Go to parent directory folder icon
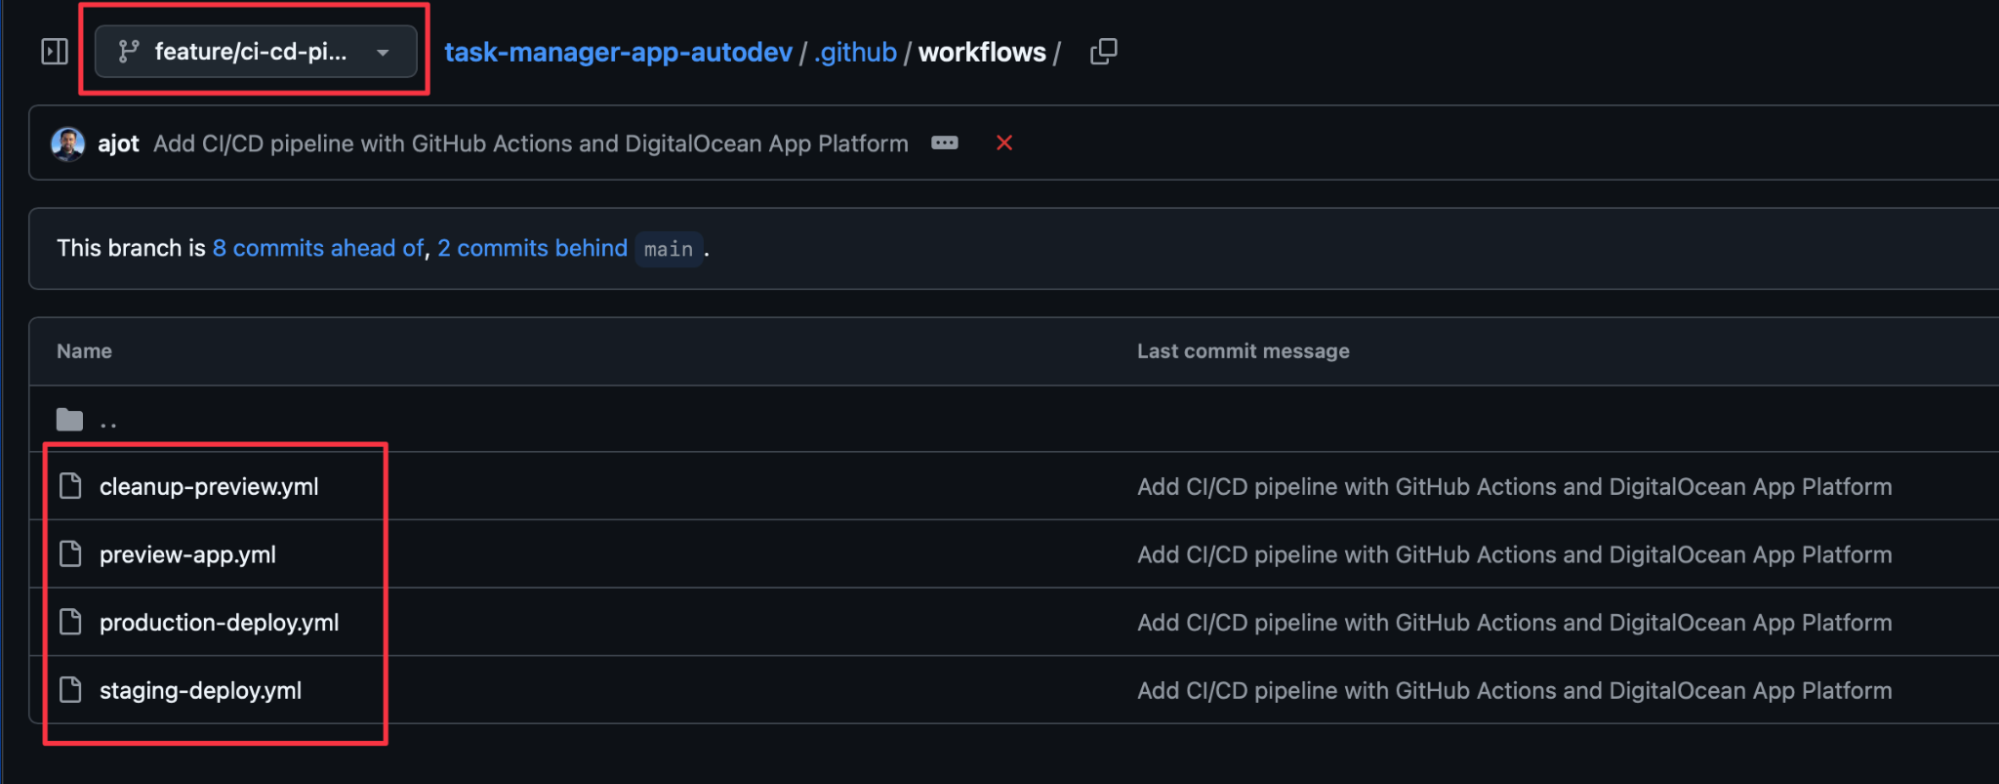This screenshot has height=784, width=1999. (x=70, y=419)
